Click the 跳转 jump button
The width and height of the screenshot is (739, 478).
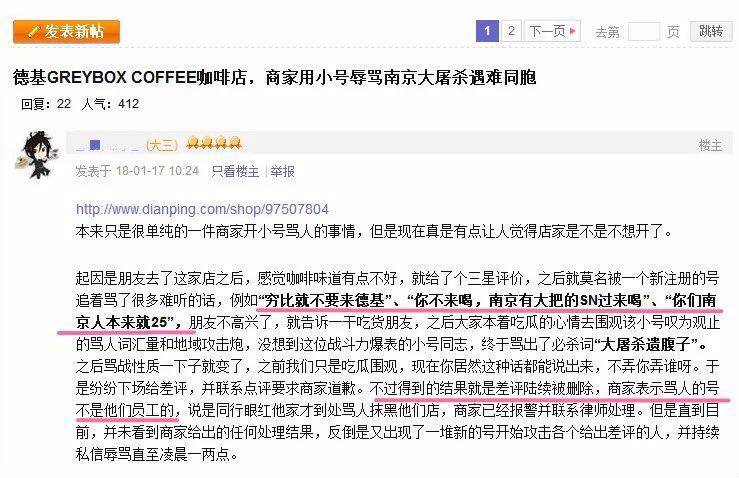coord(711,31)
